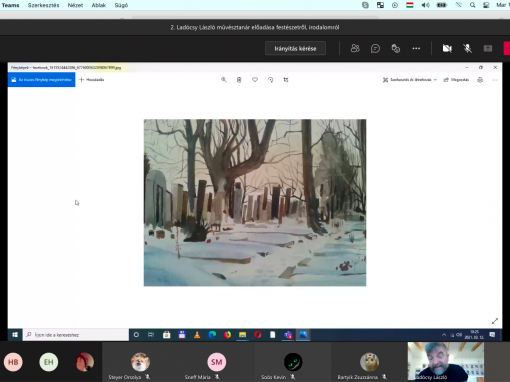Click the share button in Photos
This screenshot has width=510, height=382.
456,80
